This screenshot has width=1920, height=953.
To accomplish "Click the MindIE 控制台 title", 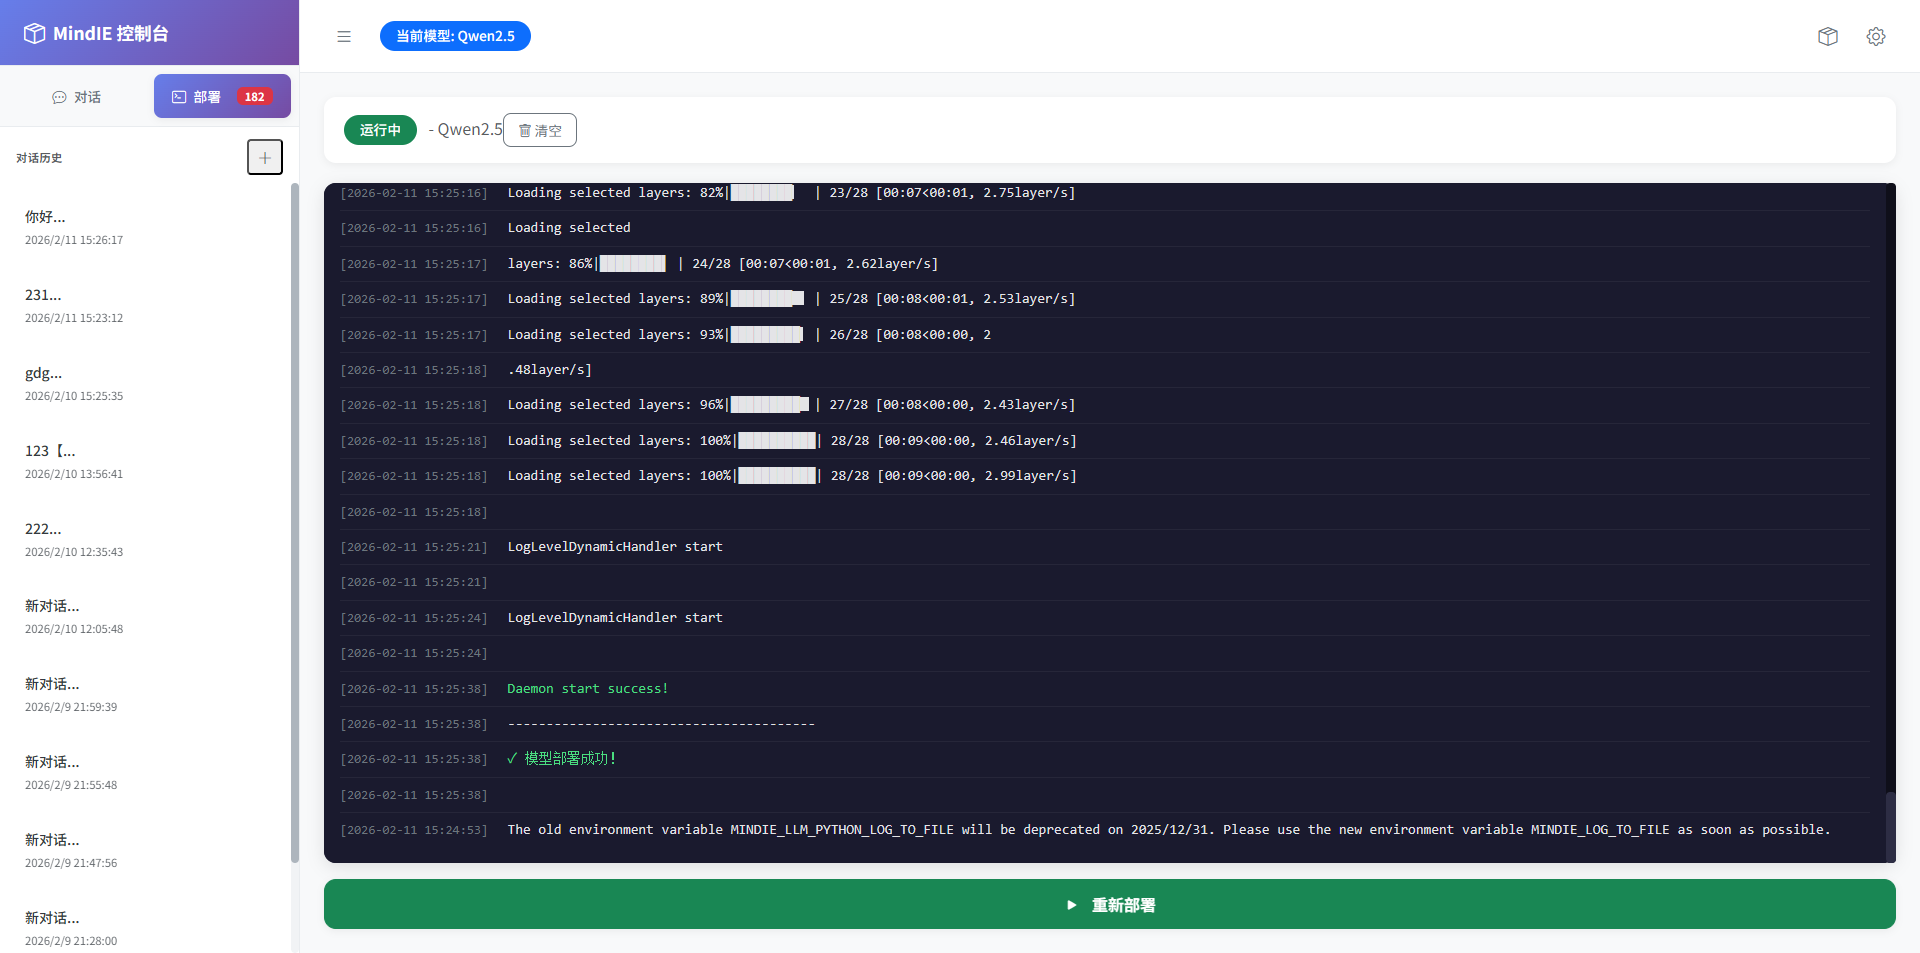I will (x=110, y=33).
